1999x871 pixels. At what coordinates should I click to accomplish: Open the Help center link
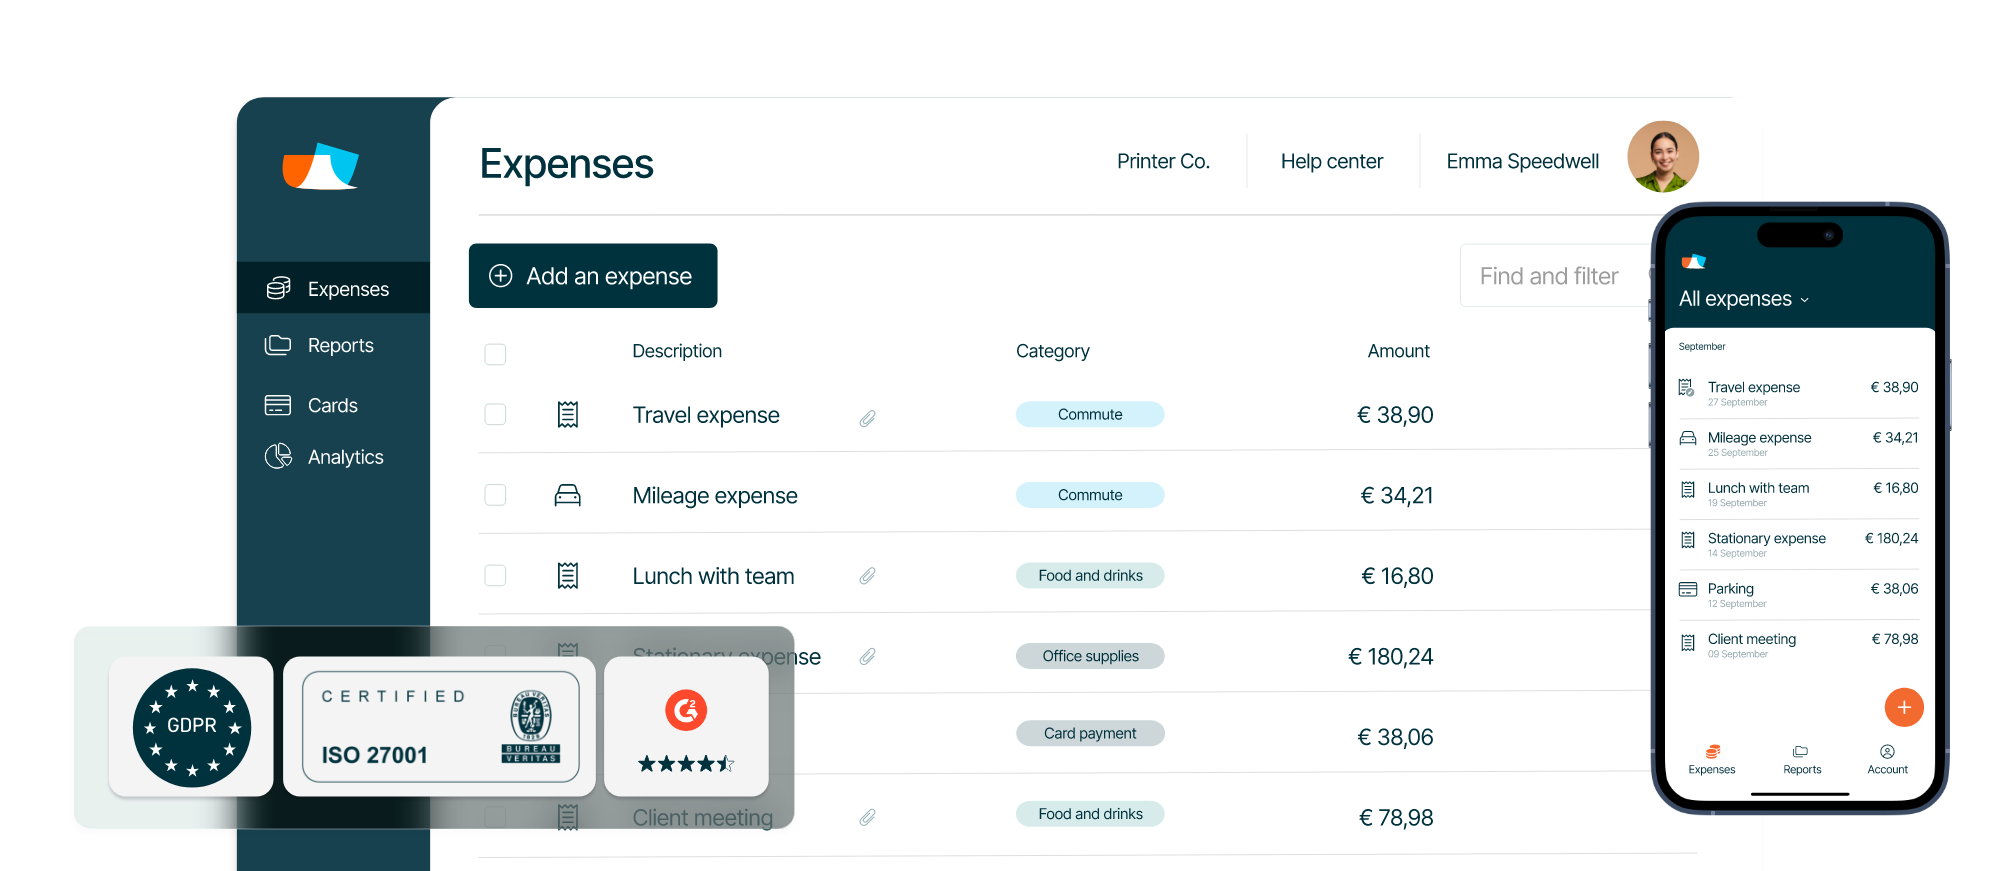[1331, 161]
